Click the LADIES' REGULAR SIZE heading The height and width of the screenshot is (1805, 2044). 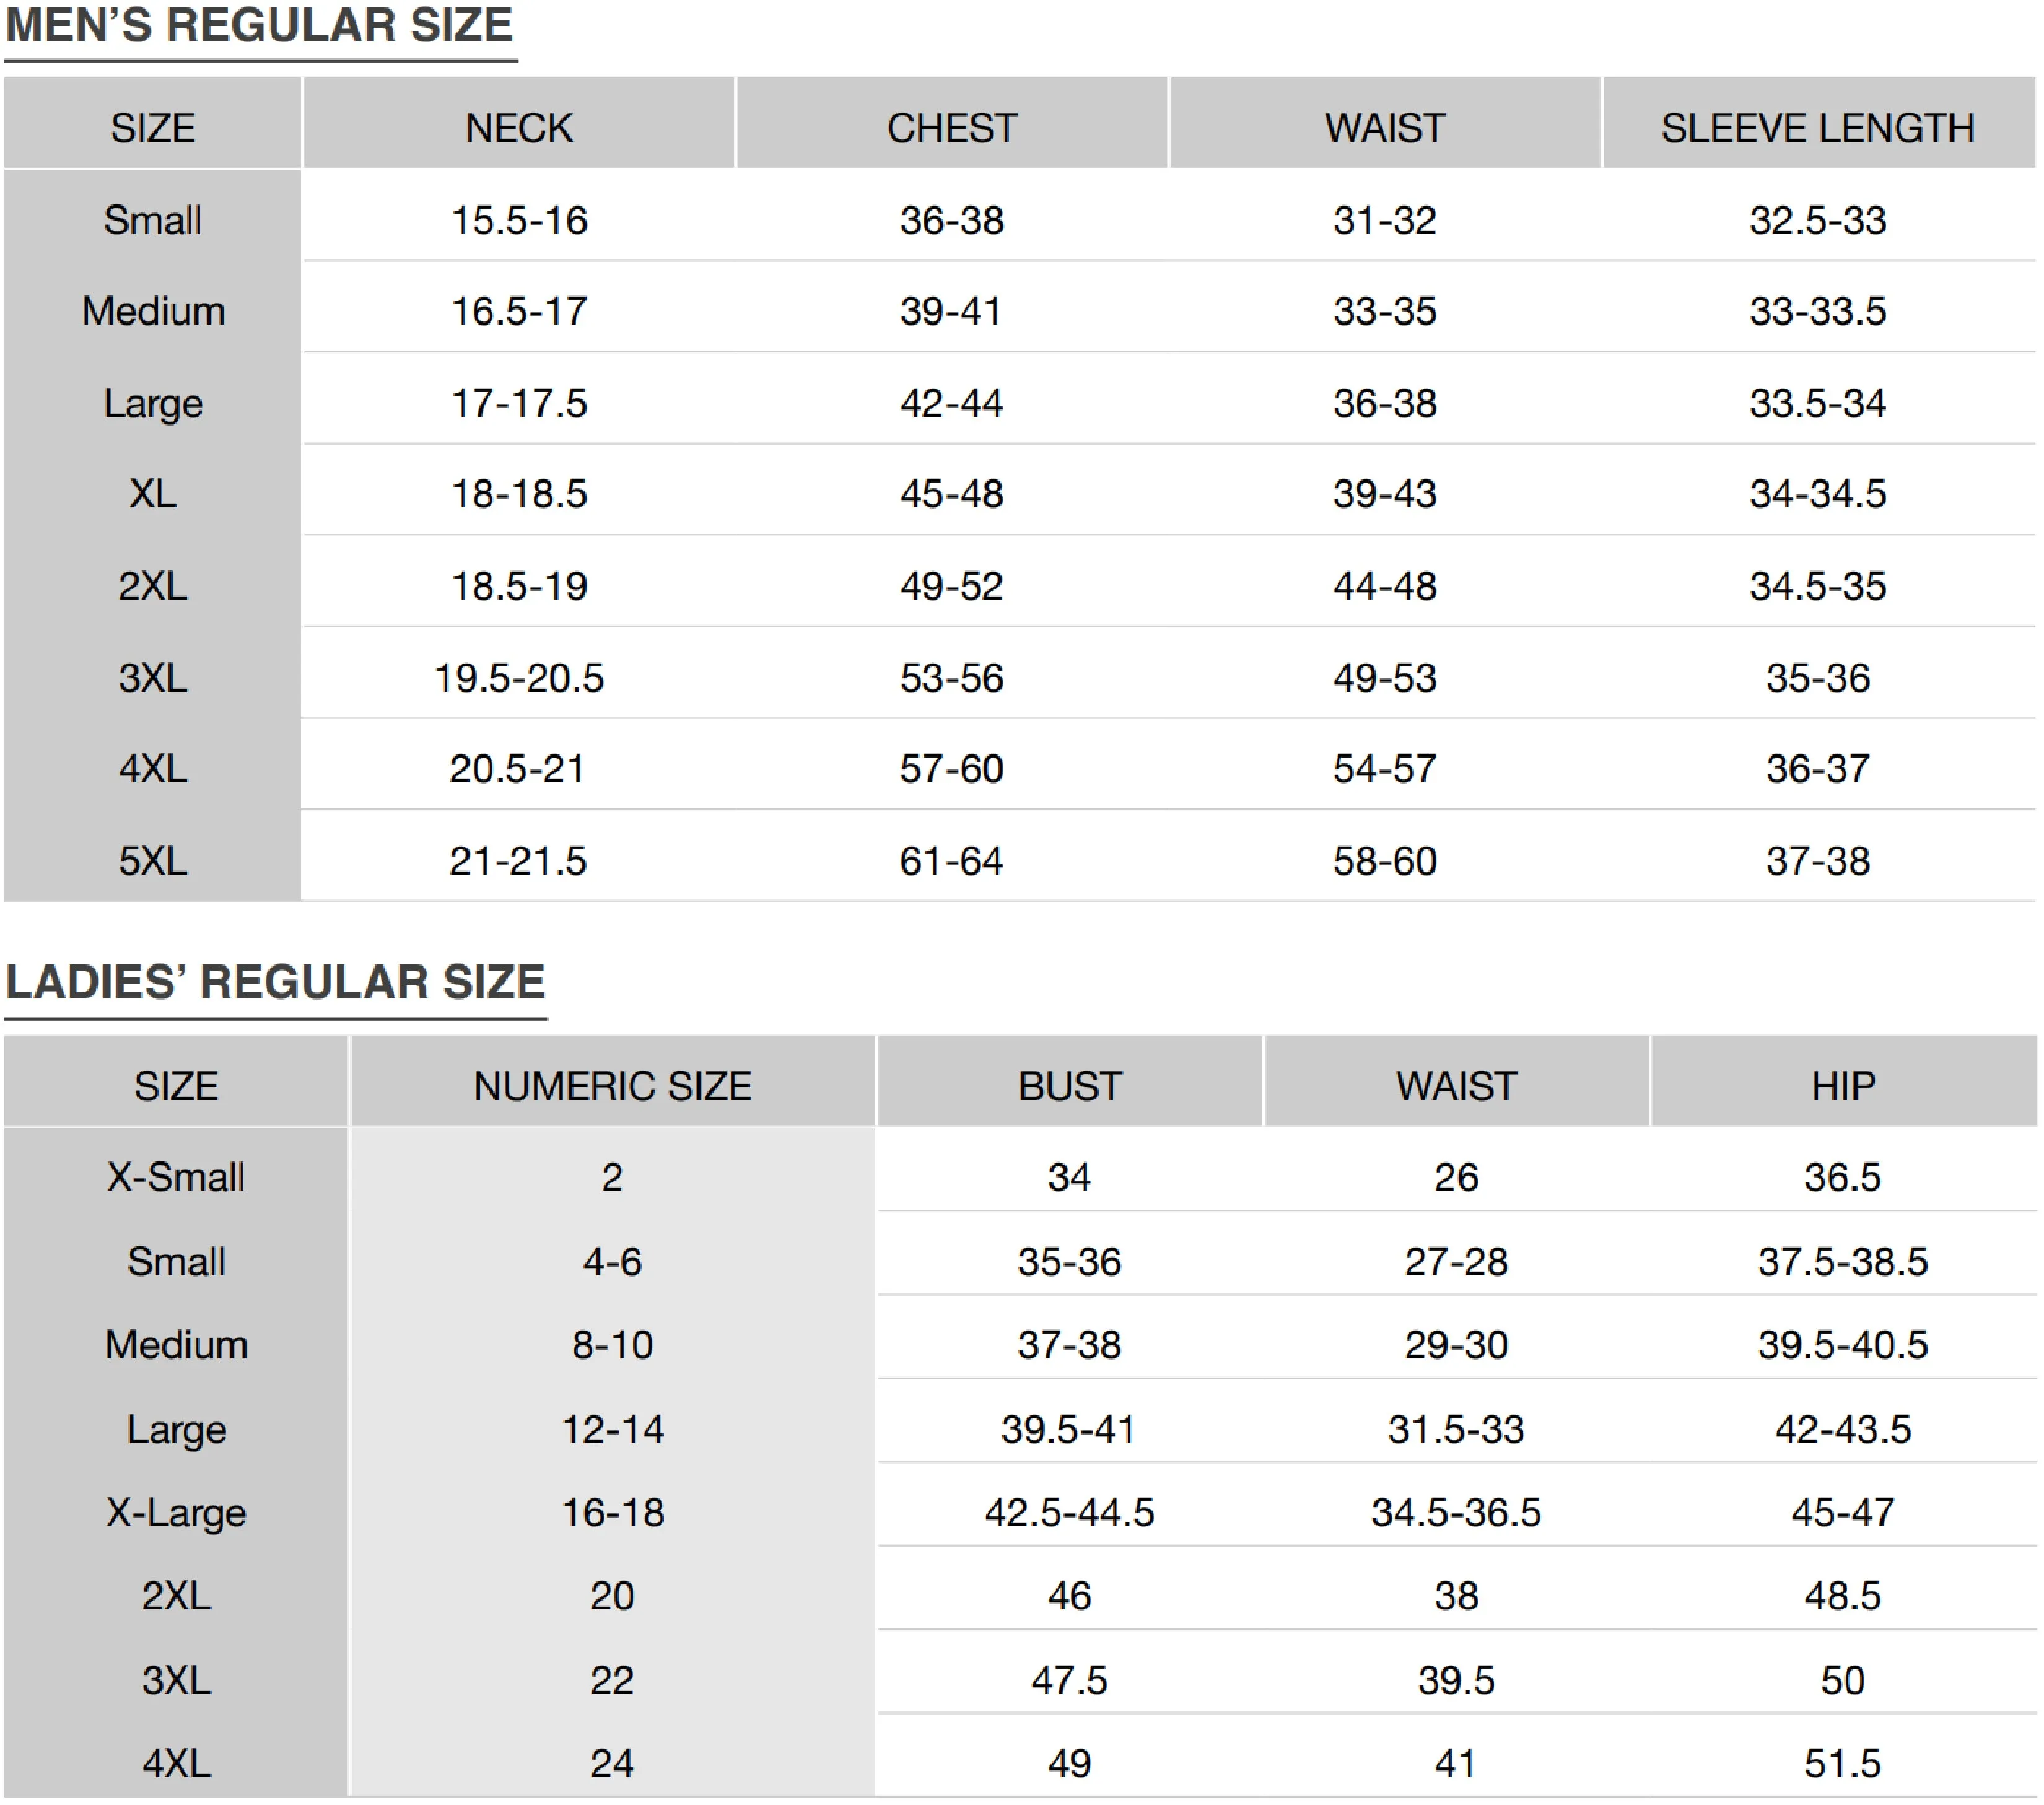[x=275, y=981]
